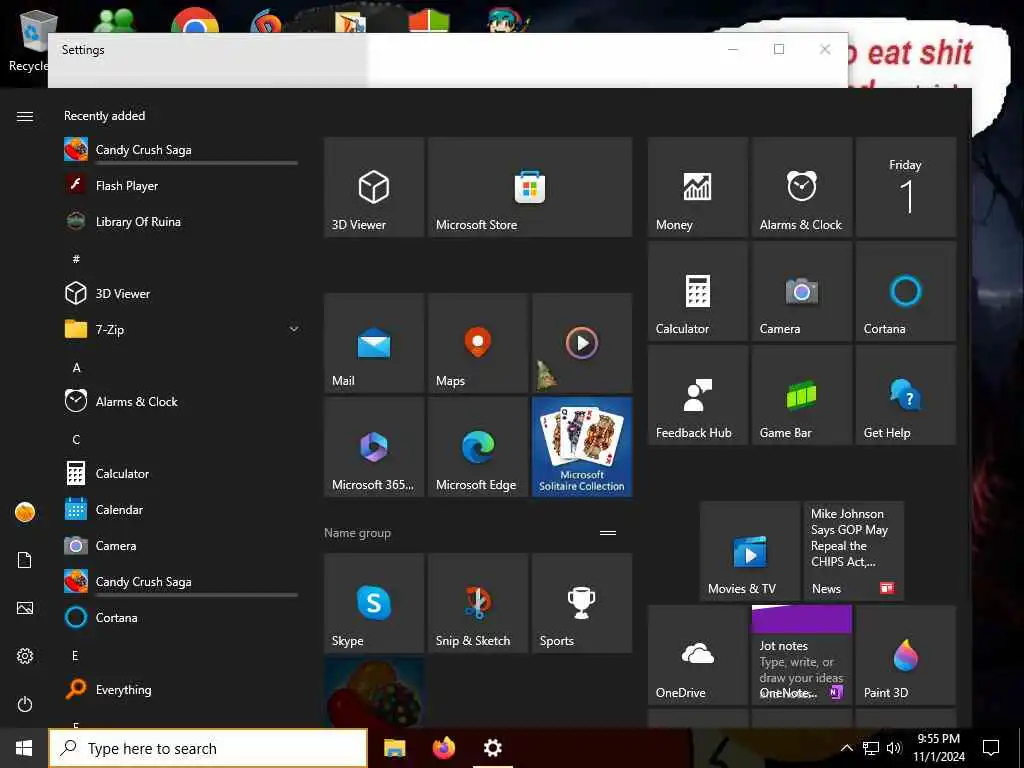Open the Alarms & Clock tile
The width and height of the screenshot is (1024, 768).
pos(801,187)
